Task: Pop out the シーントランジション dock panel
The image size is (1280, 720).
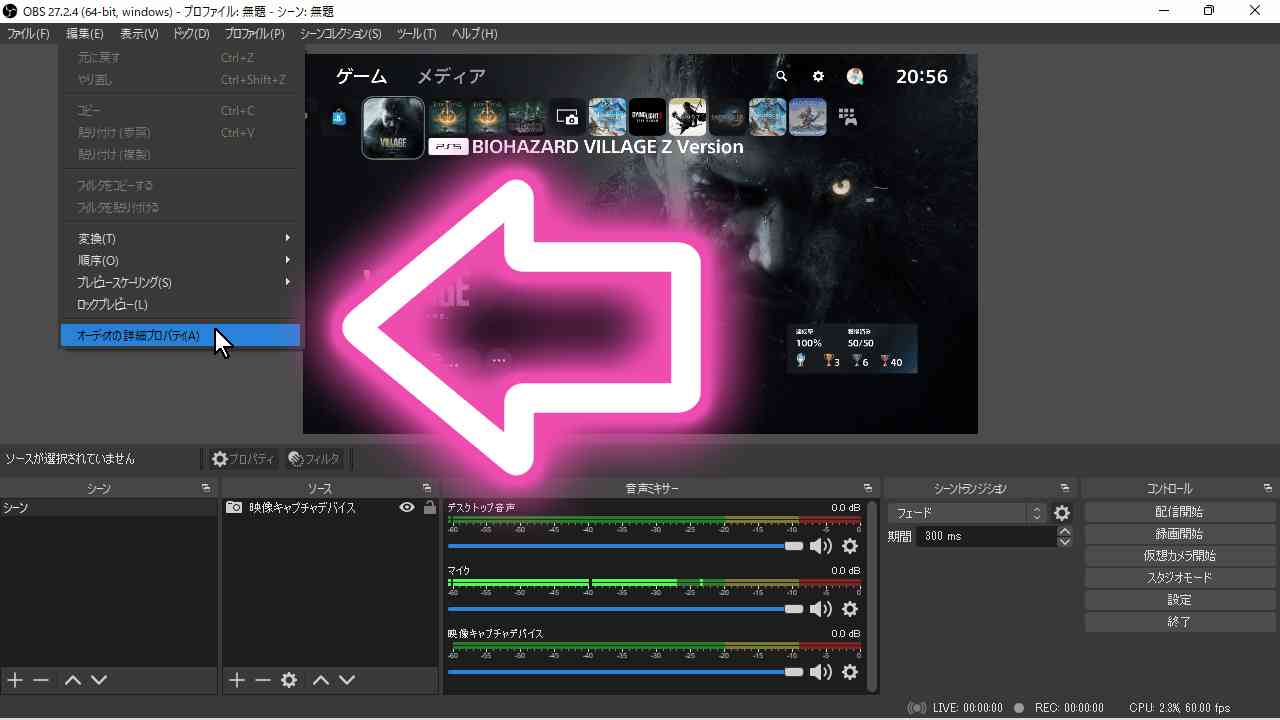Action: coord(1065,488)
